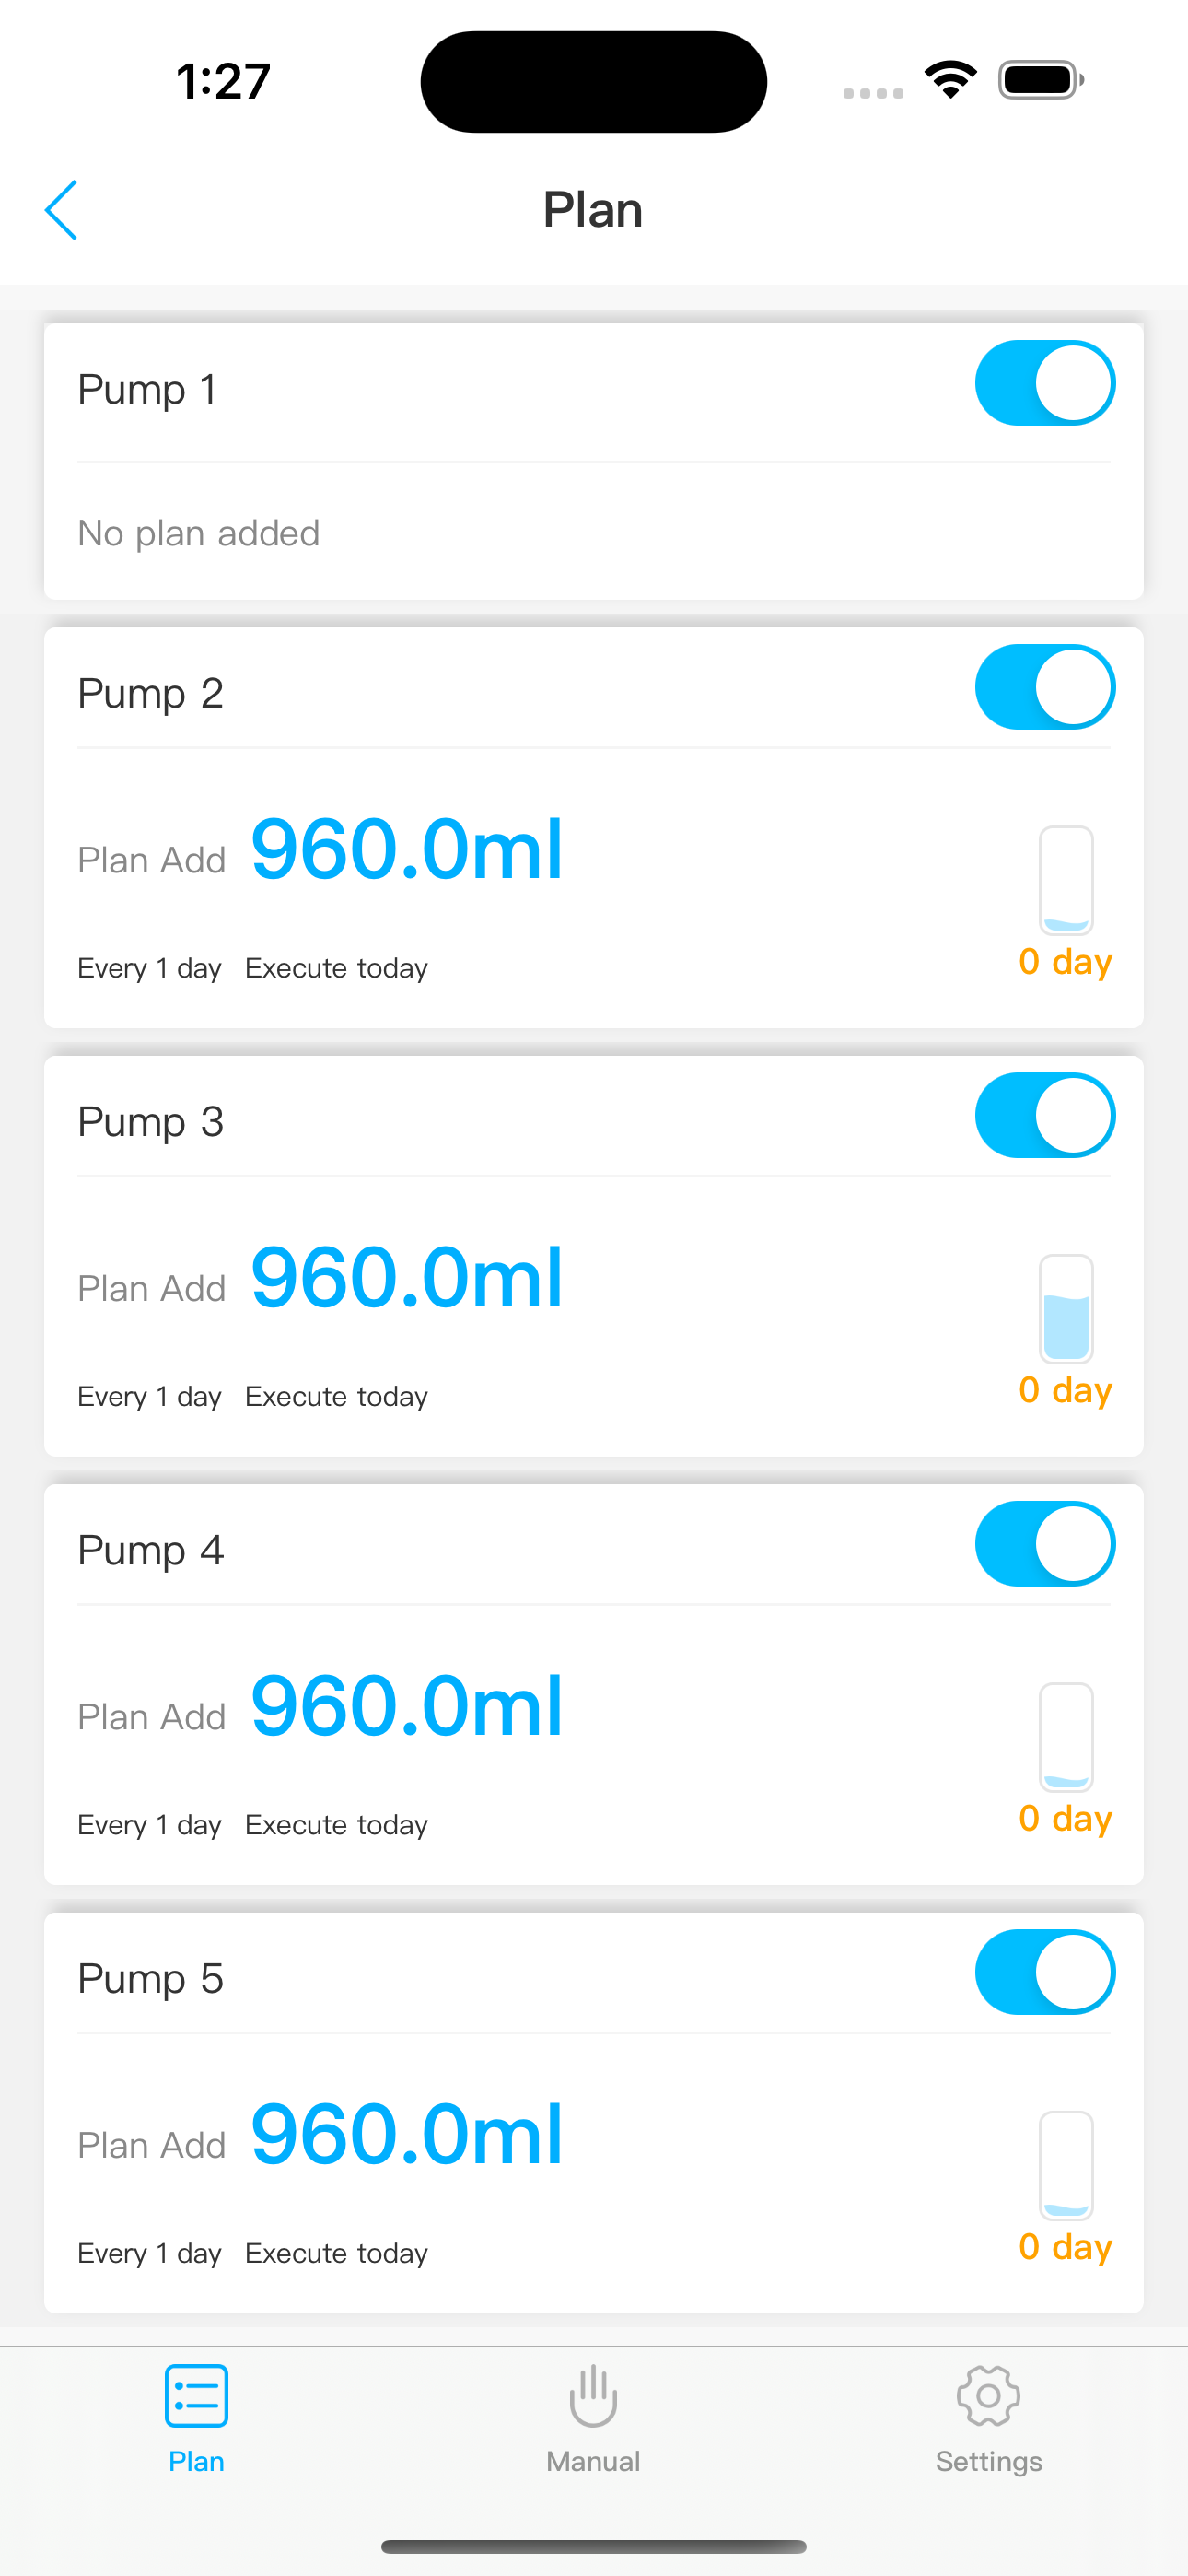The height and width of the screenshot is (2576, 1188).
Task: Open the Settings gear icon
Action: [x=988, y=2396]
